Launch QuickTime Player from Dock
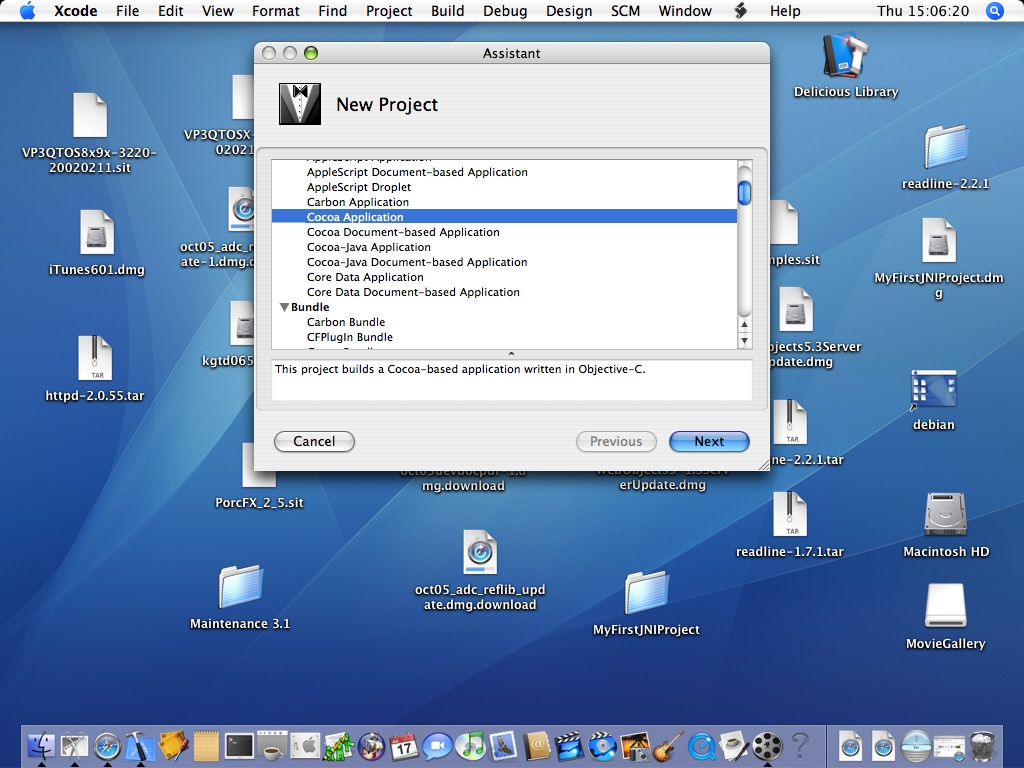The image size is (1024, 768). click(701, 744)
